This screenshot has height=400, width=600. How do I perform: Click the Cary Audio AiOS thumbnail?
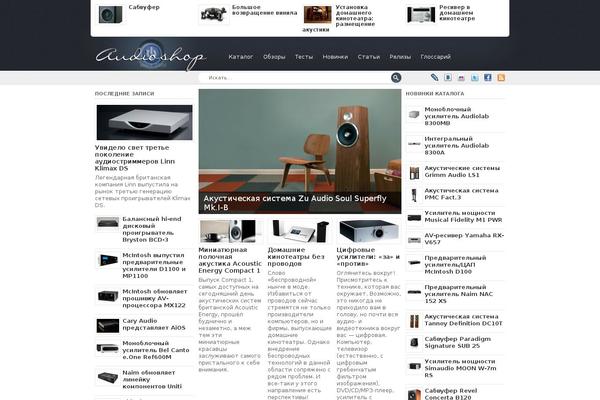[x=108, y=325]
